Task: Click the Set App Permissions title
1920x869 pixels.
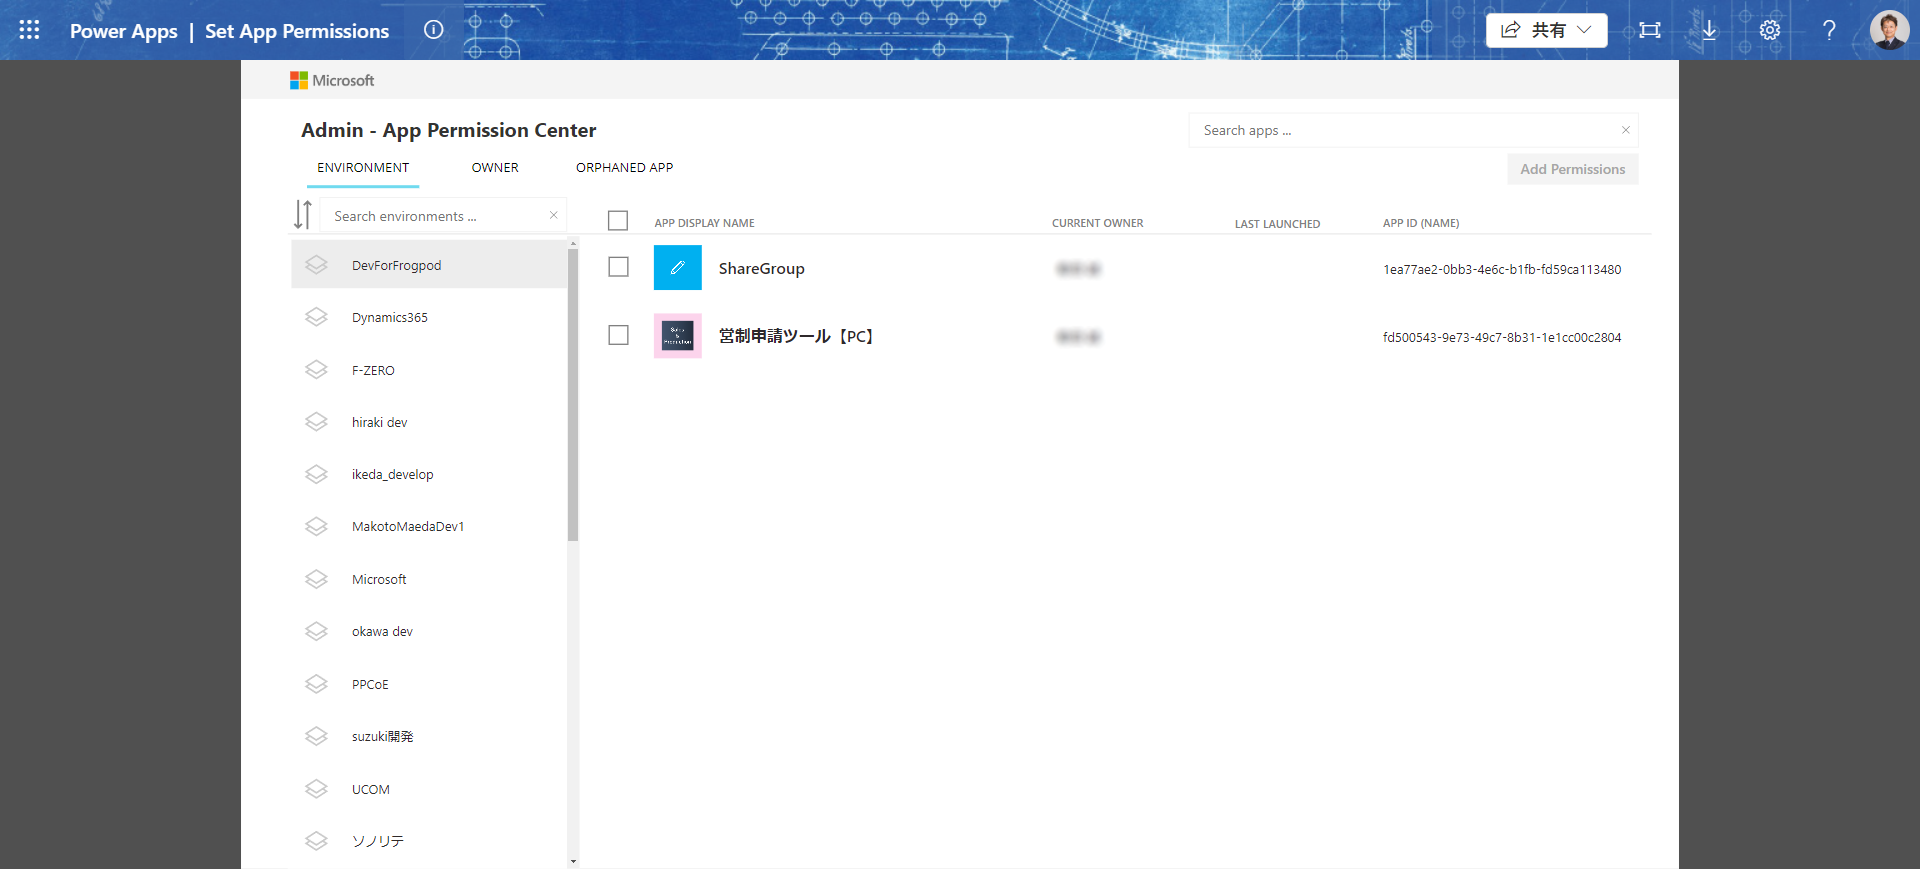Action: click(297, 31)
